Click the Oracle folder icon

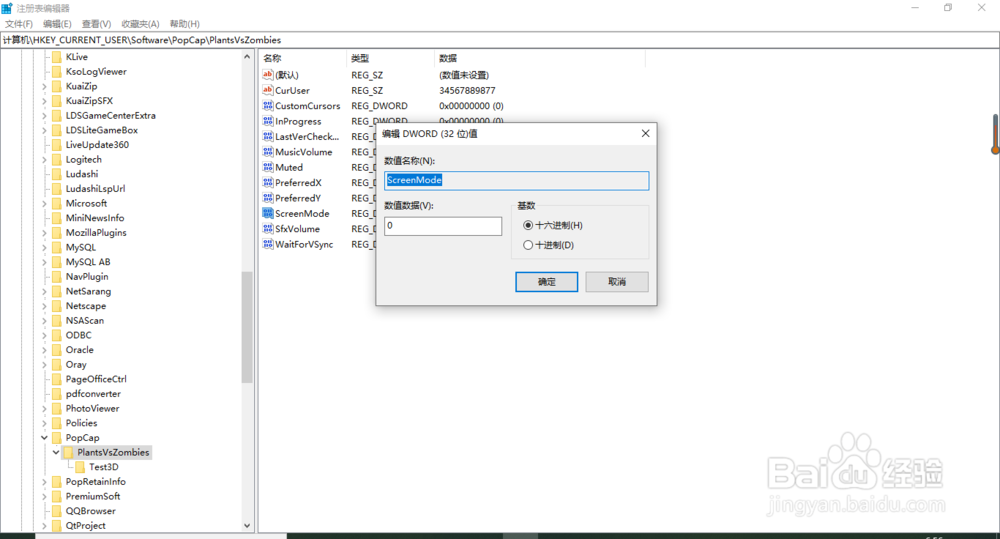click(57, 350)
